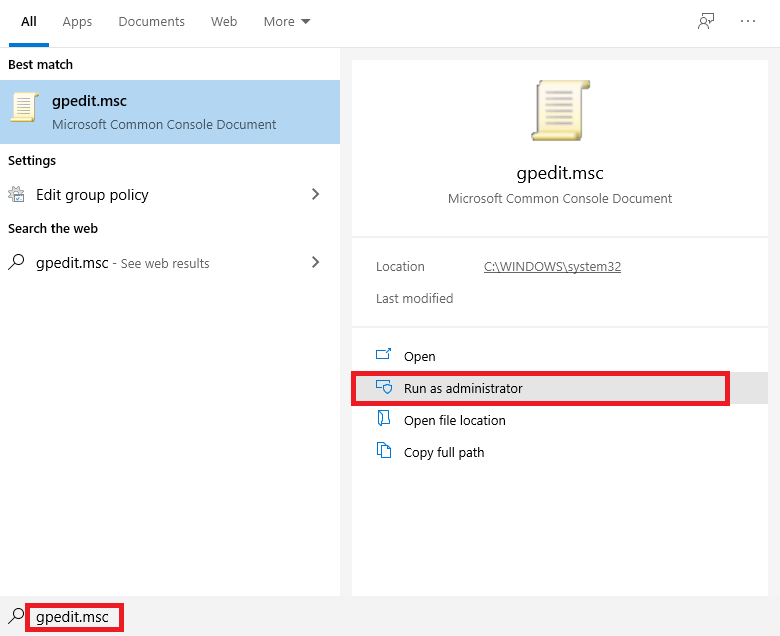
Task: Switch to the Web tab
Action: click(x=224, y=22)
